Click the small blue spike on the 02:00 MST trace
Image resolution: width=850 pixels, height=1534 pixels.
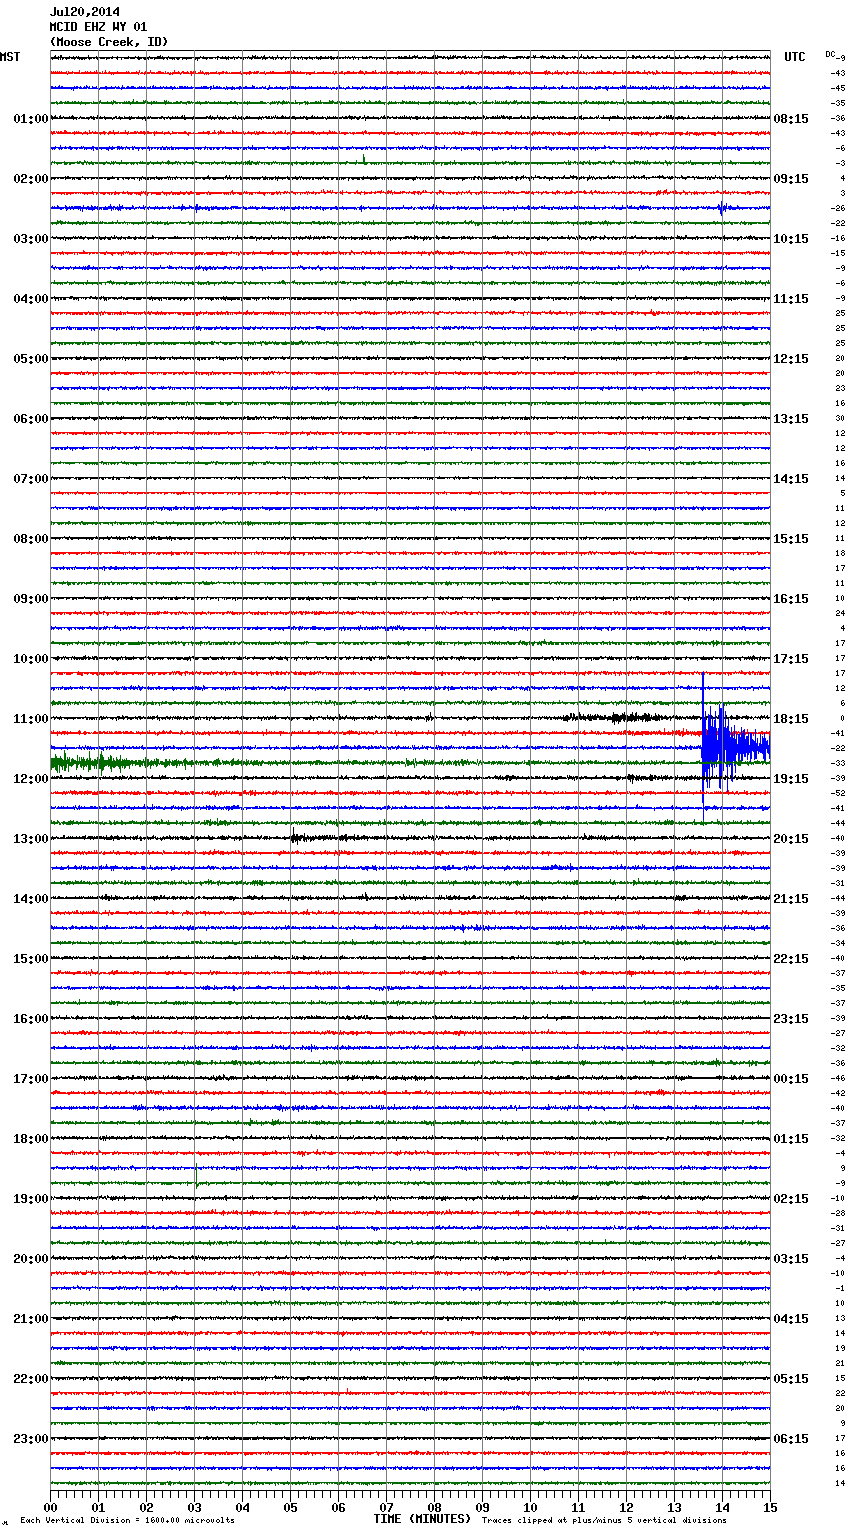point(722,208)
